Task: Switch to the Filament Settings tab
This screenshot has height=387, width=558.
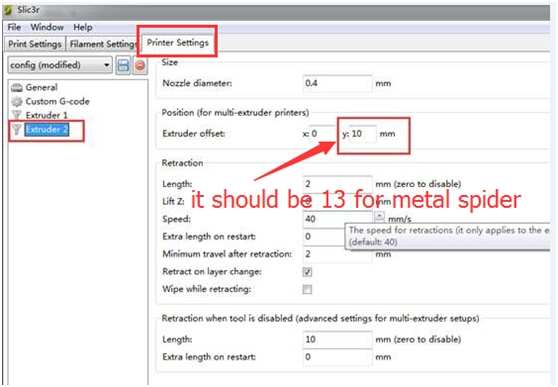Action: click(x=103, y=44)
